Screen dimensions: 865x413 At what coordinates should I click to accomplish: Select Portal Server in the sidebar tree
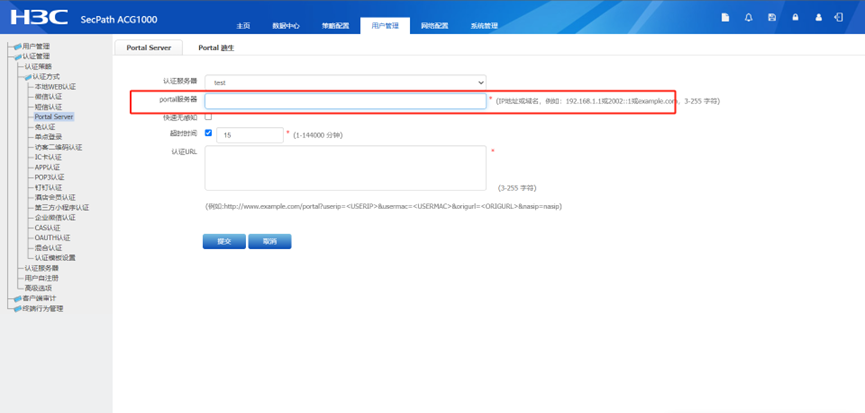tap(54, 117)
